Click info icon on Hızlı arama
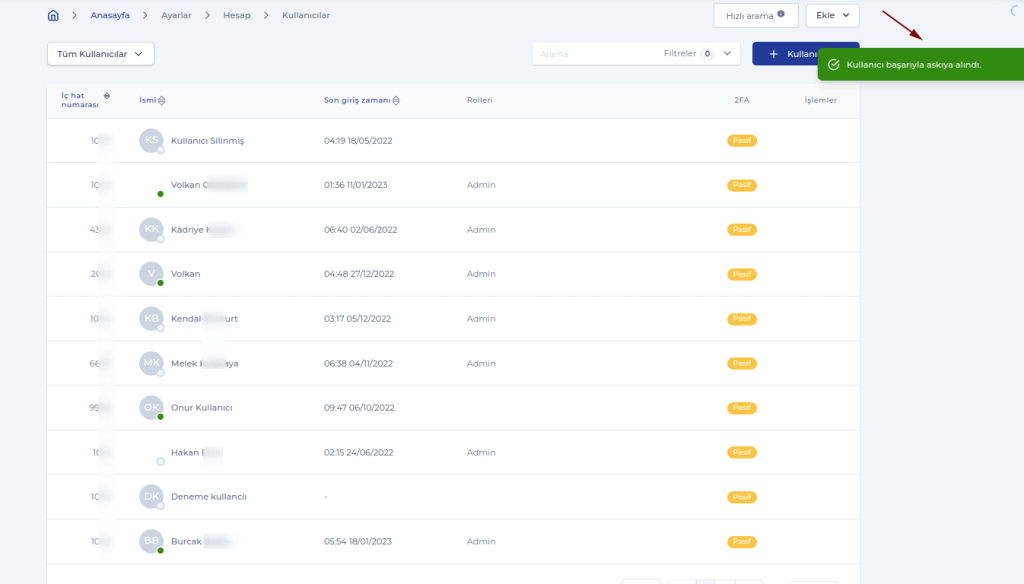Screen dimensions: 1024x584 point(781,14)
